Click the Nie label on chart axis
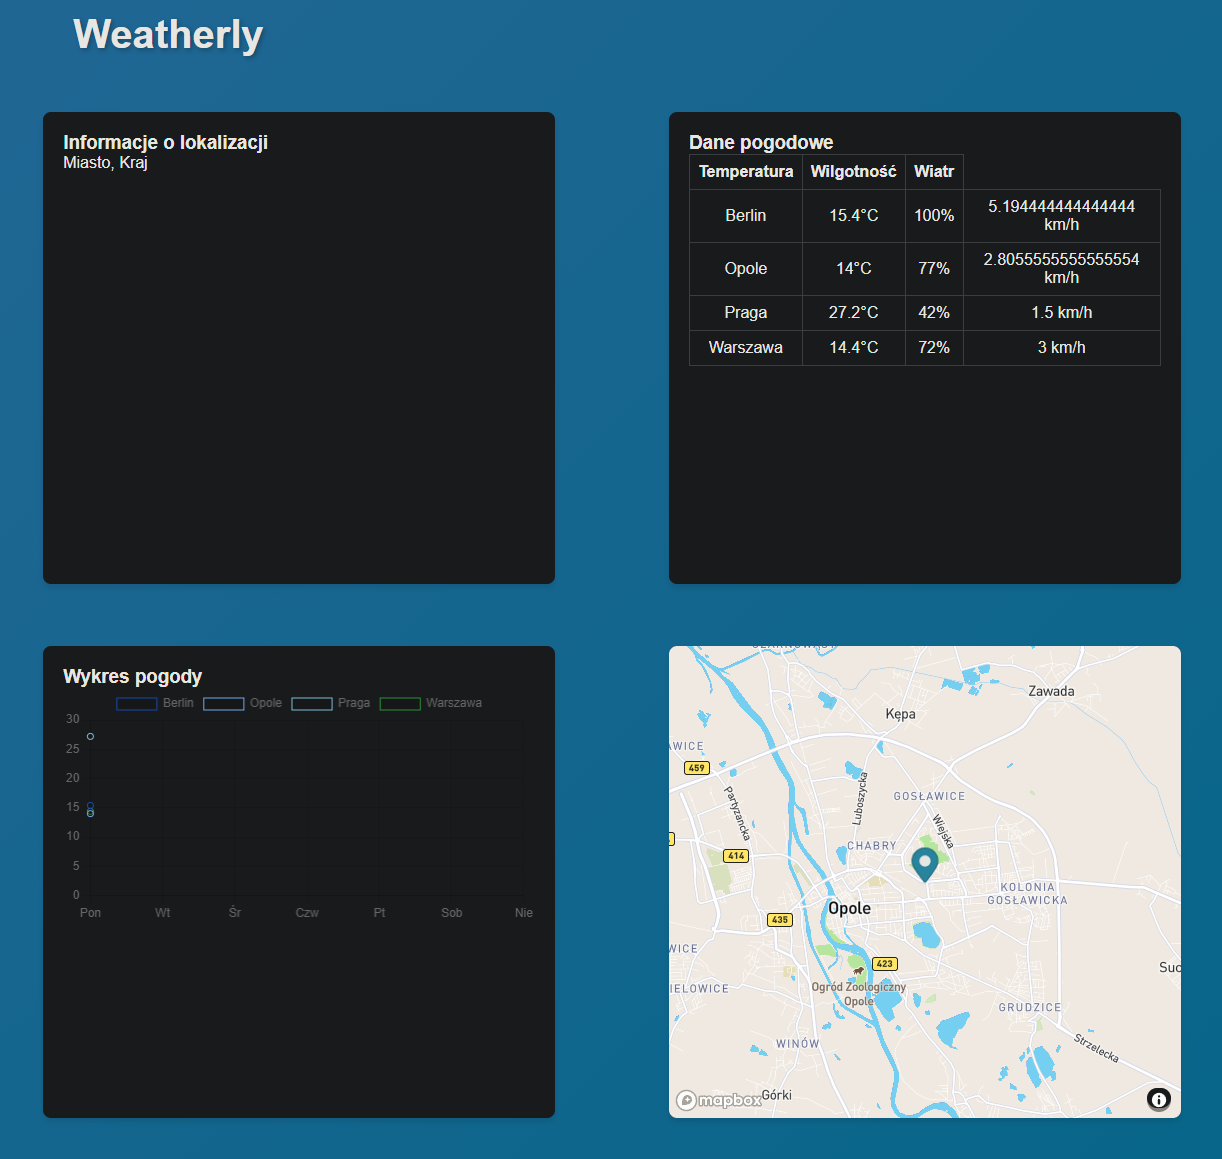Viewport: 1222px width, 1159px height. [x=524, y=913]
